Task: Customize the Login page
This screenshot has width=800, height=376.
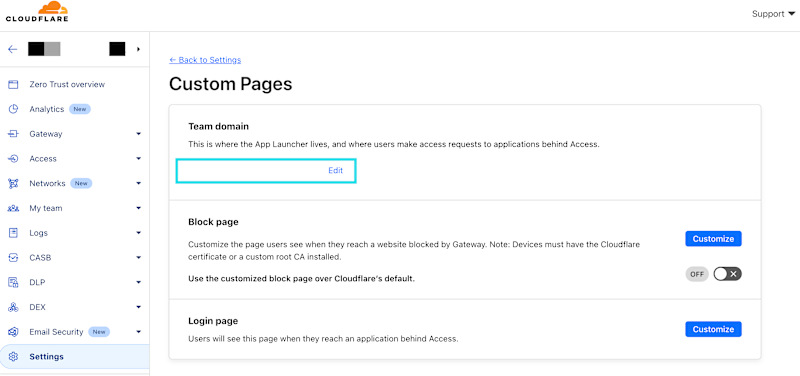Action: 713,329
